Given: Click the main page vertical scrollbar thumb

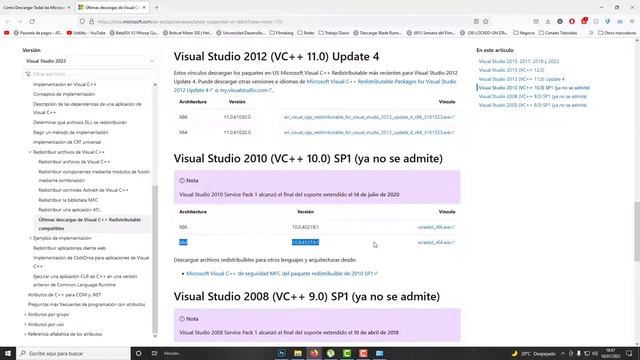Looking at the screenshot, I should tap(637, 231).
